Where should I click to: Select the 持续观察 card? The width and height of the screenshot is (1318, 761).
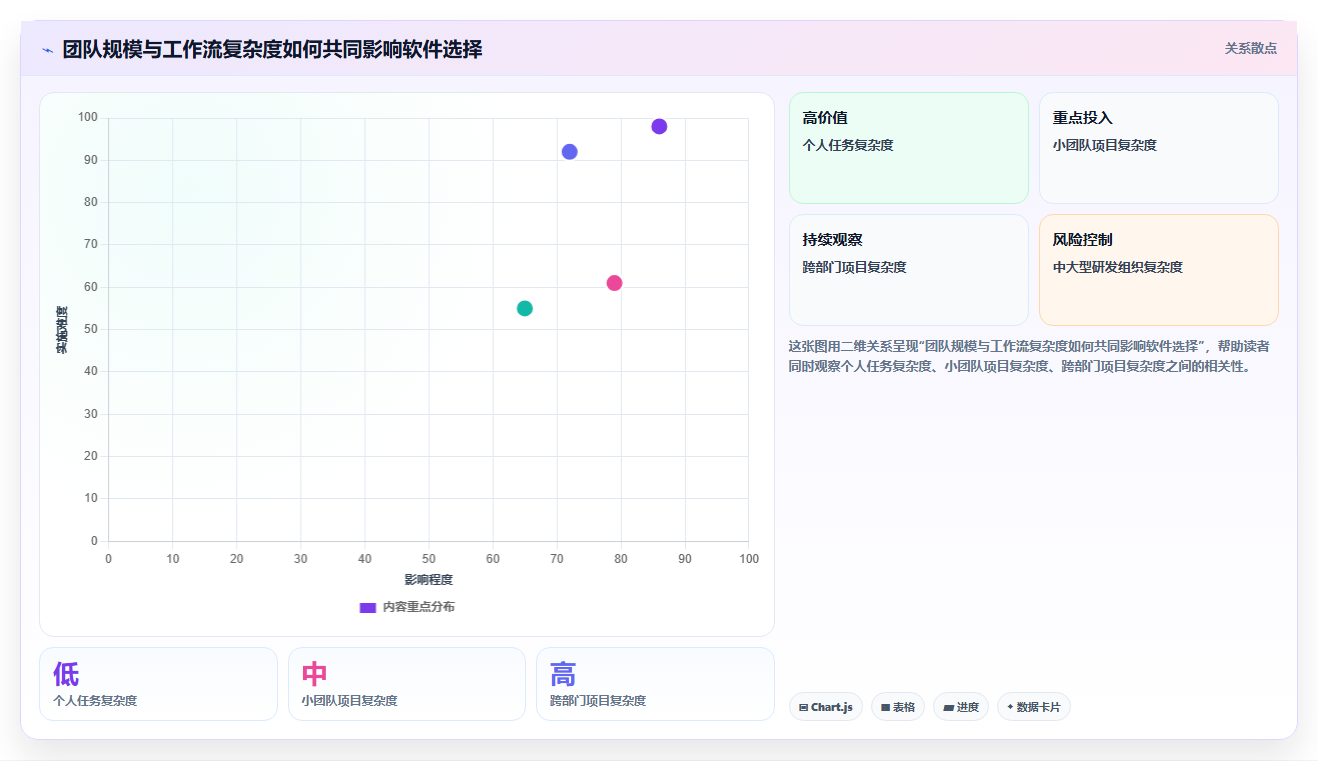coord(909,270)
